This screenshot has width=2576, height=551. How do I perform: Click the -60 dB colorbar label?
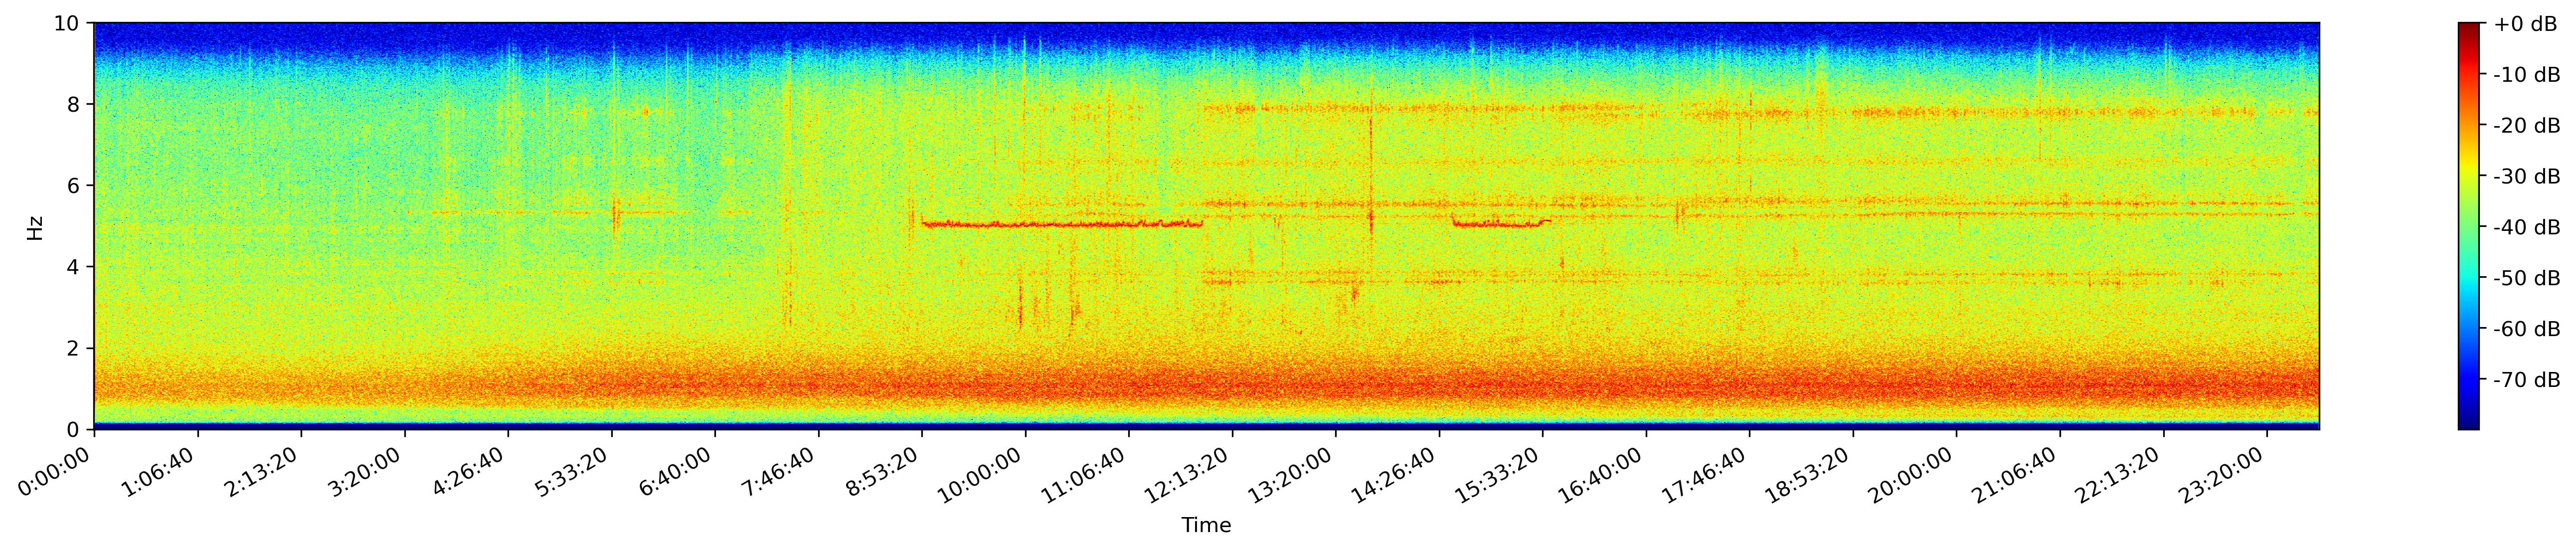point(2527,329)
